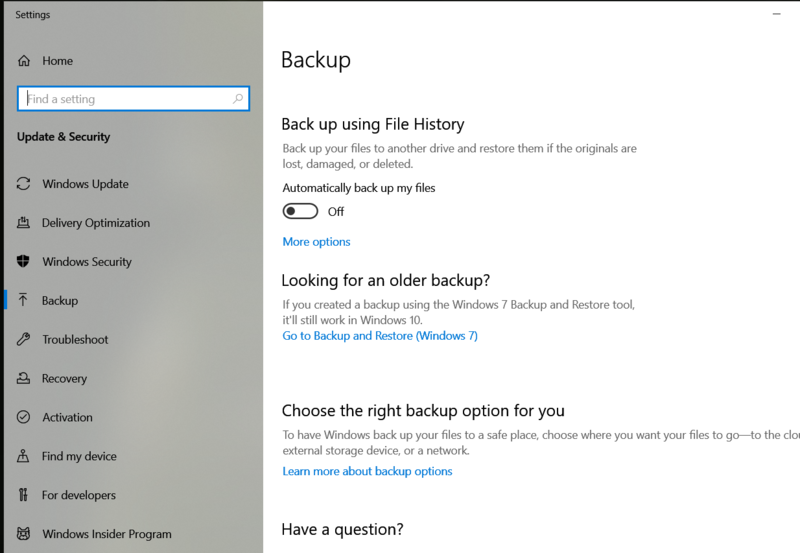The height and width of the screenshot is (553, 800).
Task: Open More options for File History
Action: point(316,242)
